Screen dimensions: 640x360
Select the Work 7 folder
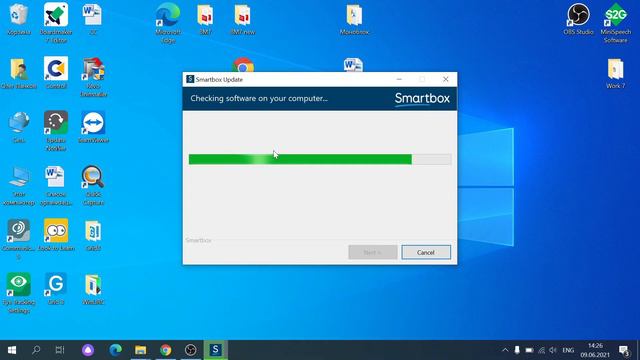tap(616, 73)
